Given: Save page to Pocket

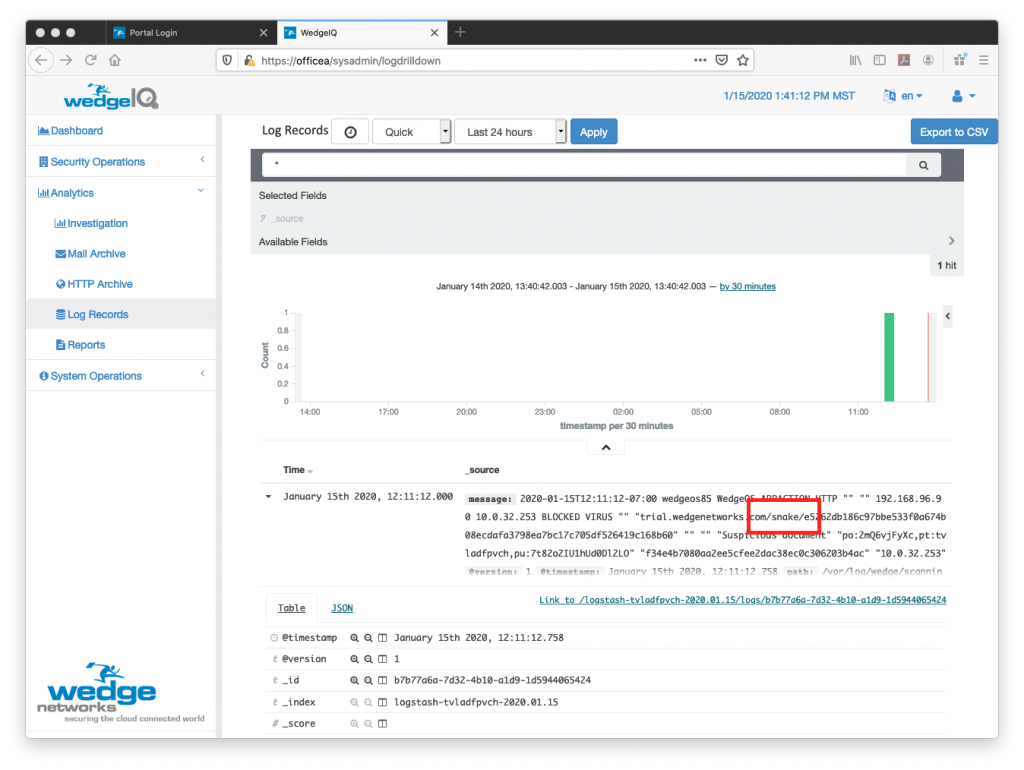Looking at the screenshot, I should (x=722, y=60).
